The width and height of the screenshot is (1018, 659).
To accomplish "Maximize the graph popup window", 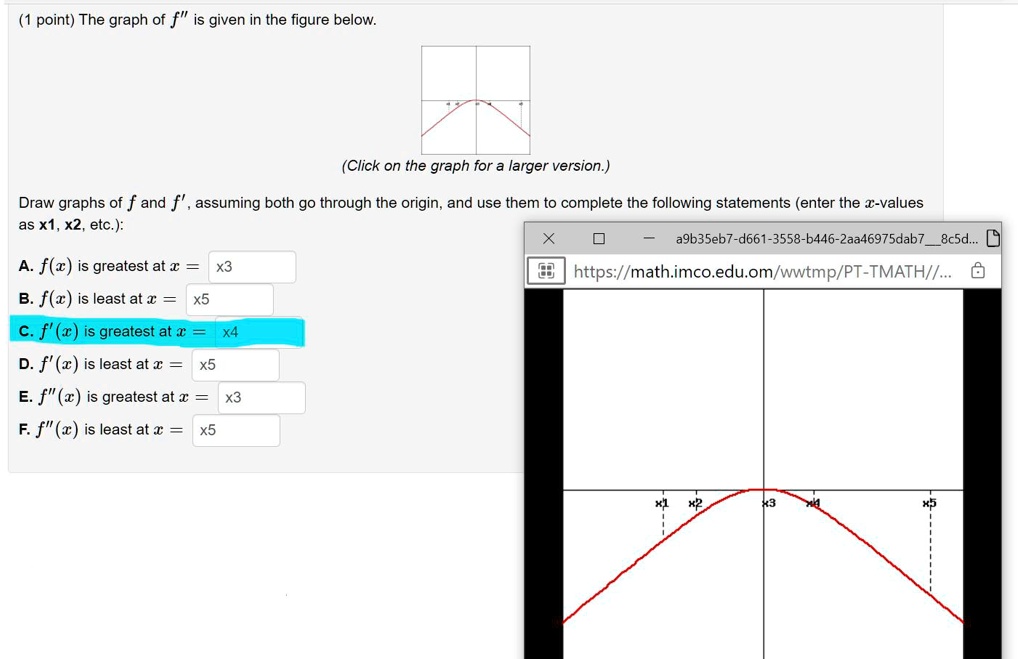I will [x=598, y=238].
